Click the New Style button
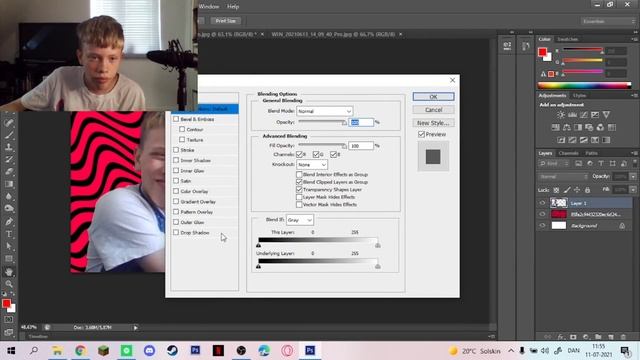 click(433, 123)
